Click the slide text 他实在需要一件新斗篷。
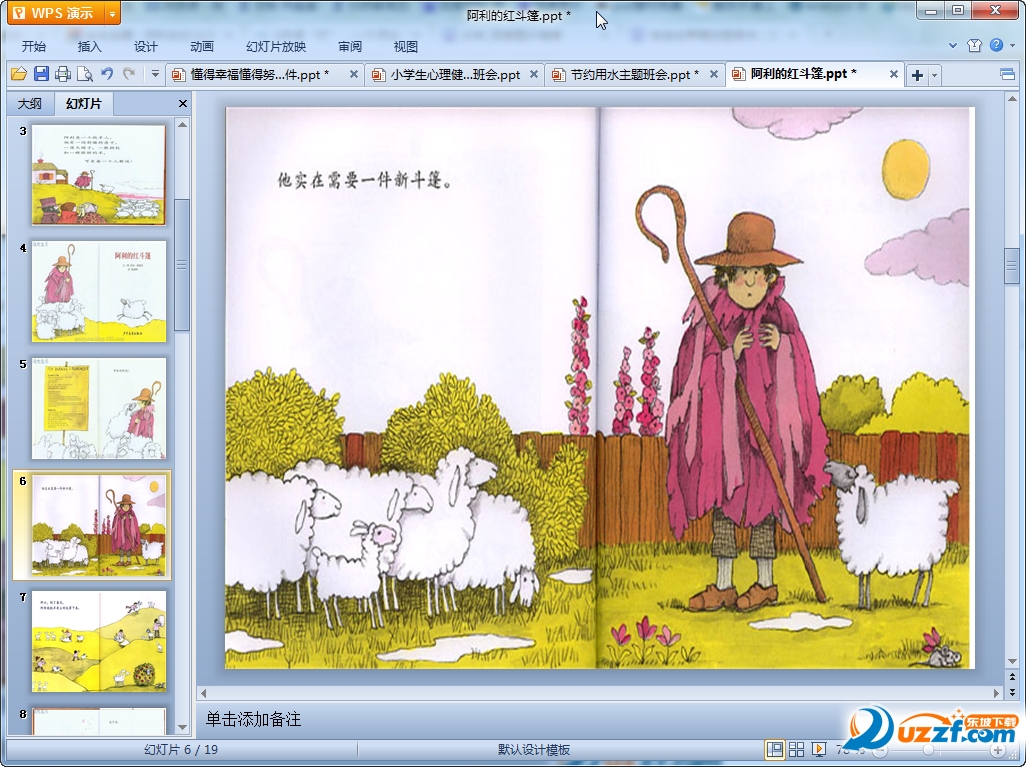 364,180
